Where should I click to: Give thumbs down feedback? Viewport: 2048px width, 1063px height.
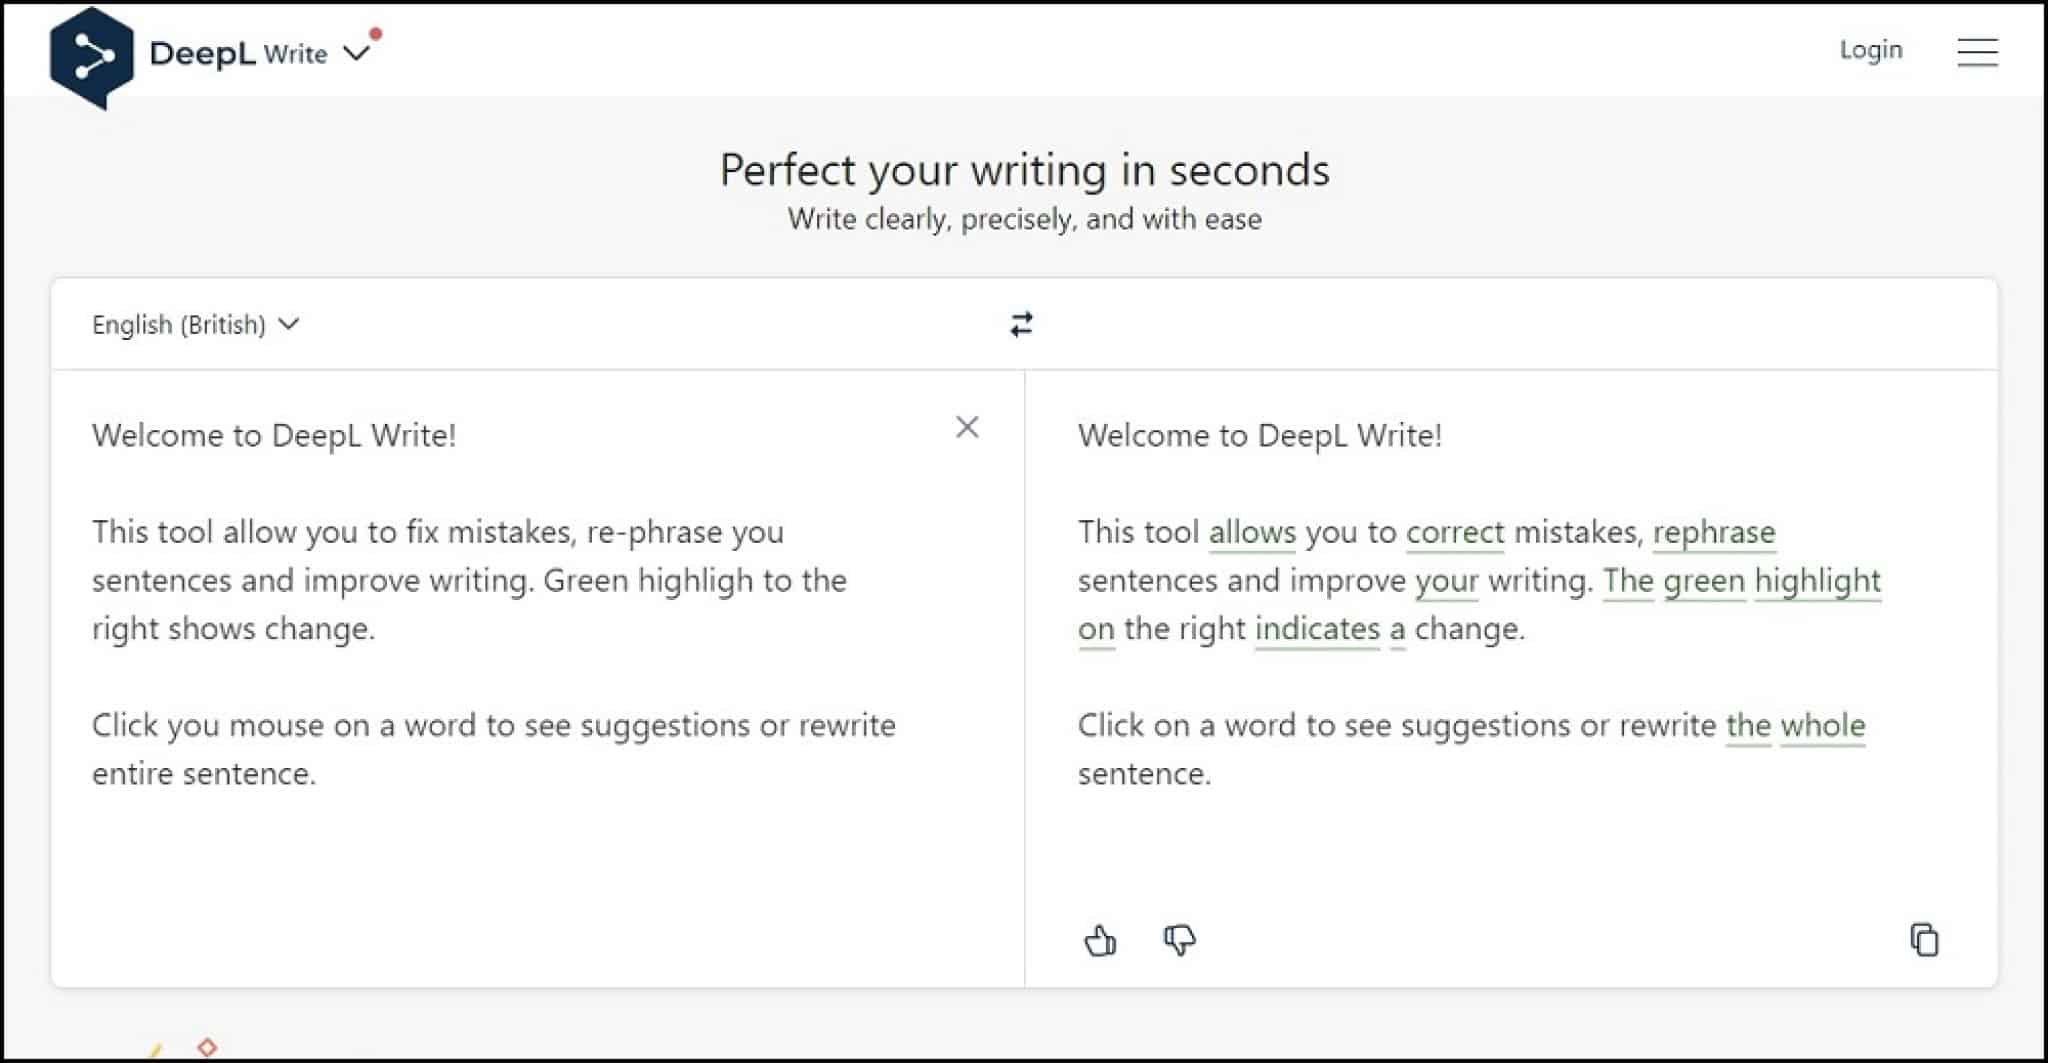(1179, 940)
